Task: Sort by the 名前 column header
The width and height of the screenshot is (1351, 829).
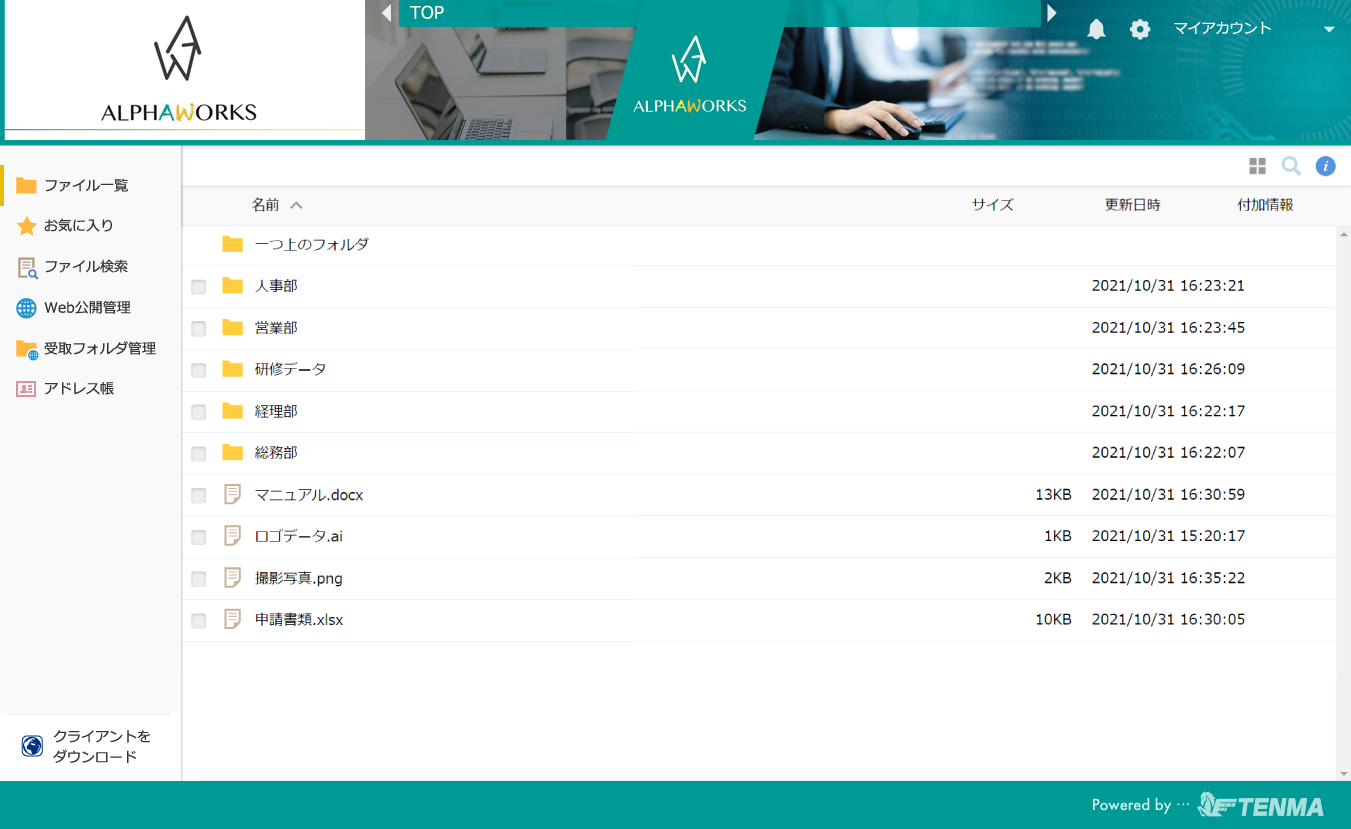Action: click(266, 205)
